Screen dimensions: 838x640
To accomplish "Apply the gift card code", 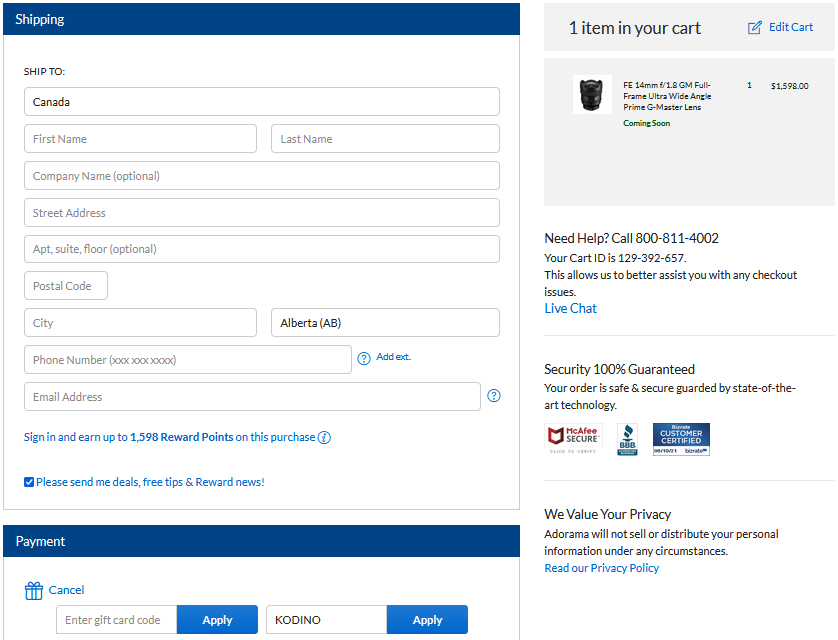I will pyautogui.click(x=218, y=620).
